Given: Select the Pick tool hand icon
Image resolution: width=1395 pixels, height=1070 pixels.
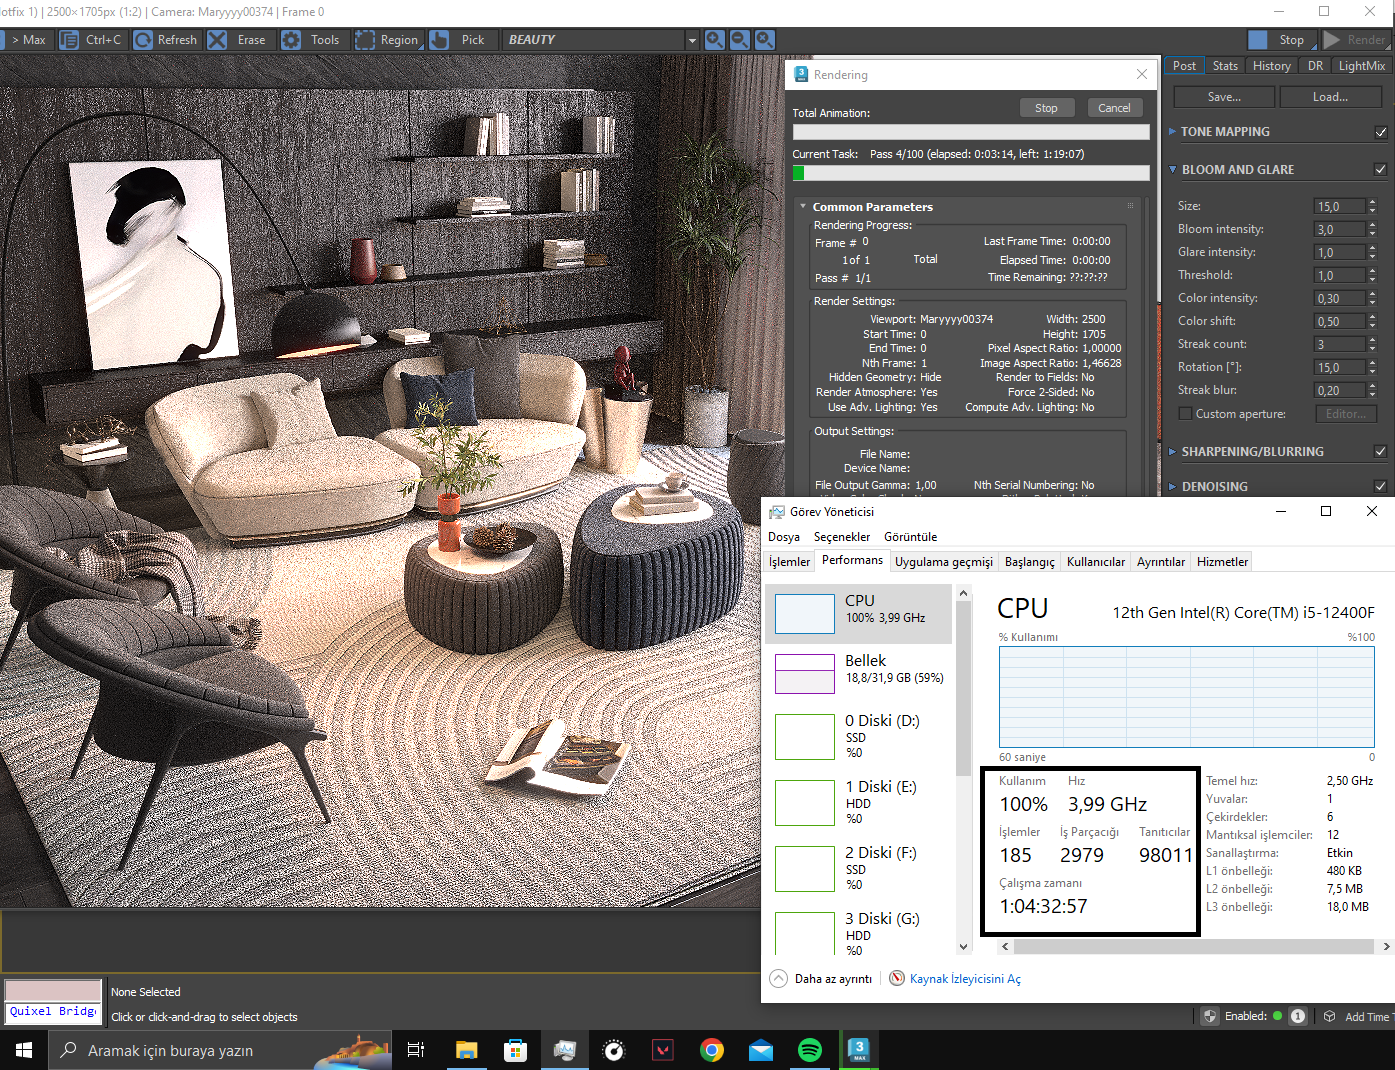Looking at the screenshot, I should pyautogui.click(x=440, y=40).
